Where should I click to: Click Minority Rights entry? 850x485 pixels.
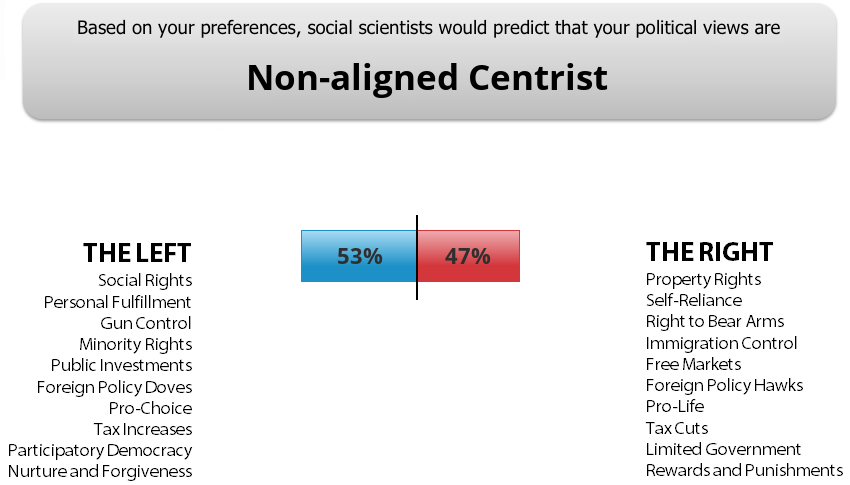coord(136,344)
